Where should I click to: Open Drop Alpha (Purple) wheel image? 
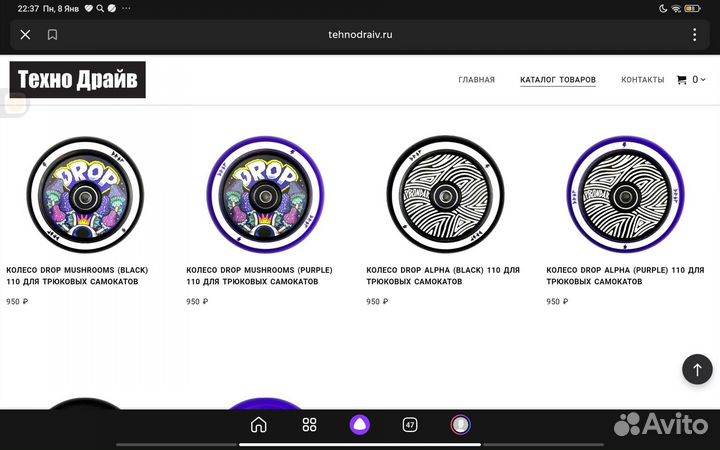coord(625,194)
